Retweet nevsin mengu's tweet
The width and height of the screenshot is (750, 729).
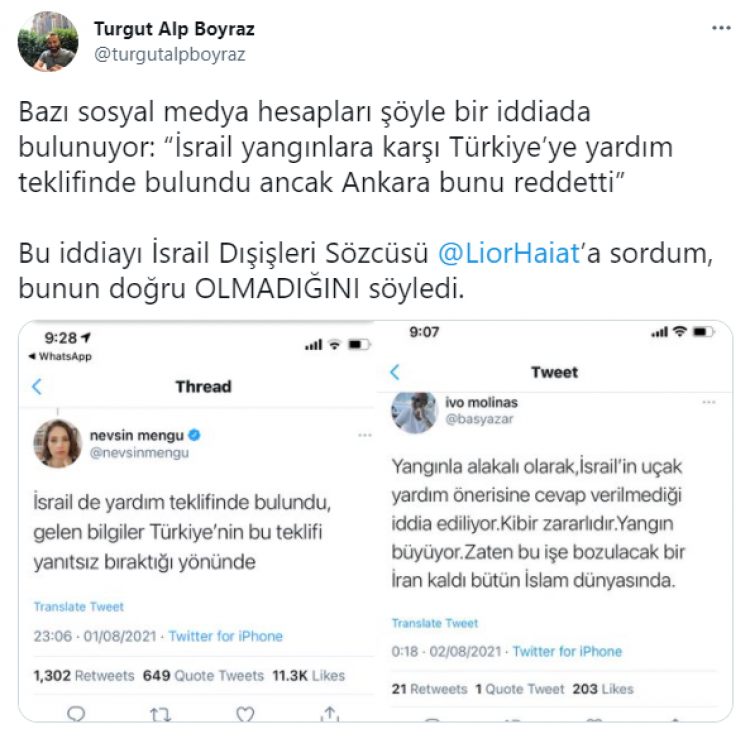(x=160, y=714)
